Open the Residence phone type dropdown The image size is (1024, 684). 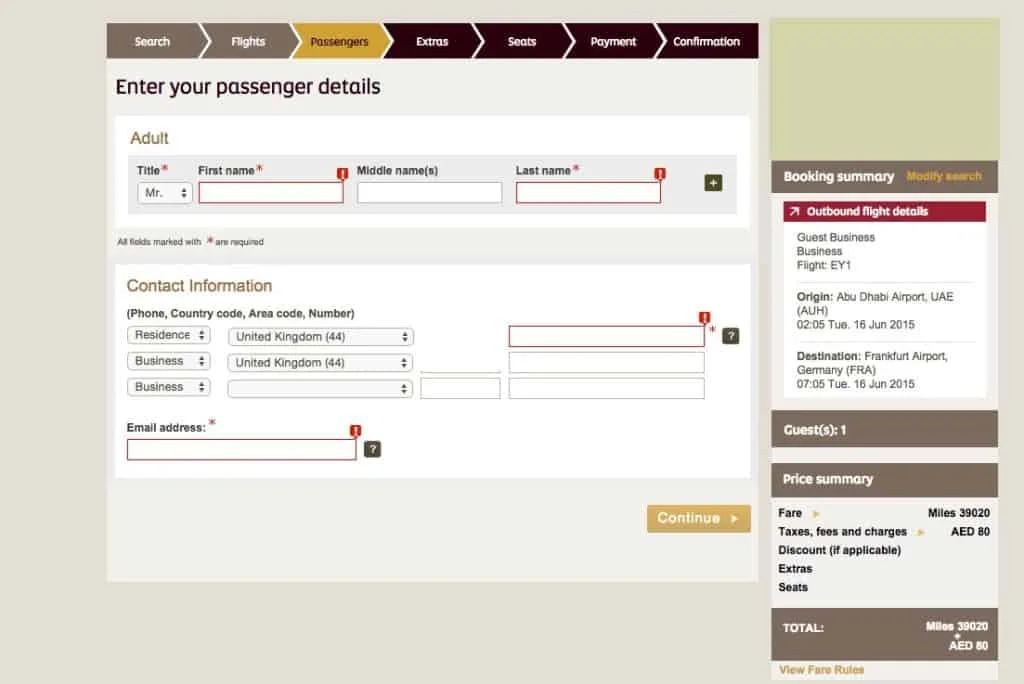coord(168,335)
